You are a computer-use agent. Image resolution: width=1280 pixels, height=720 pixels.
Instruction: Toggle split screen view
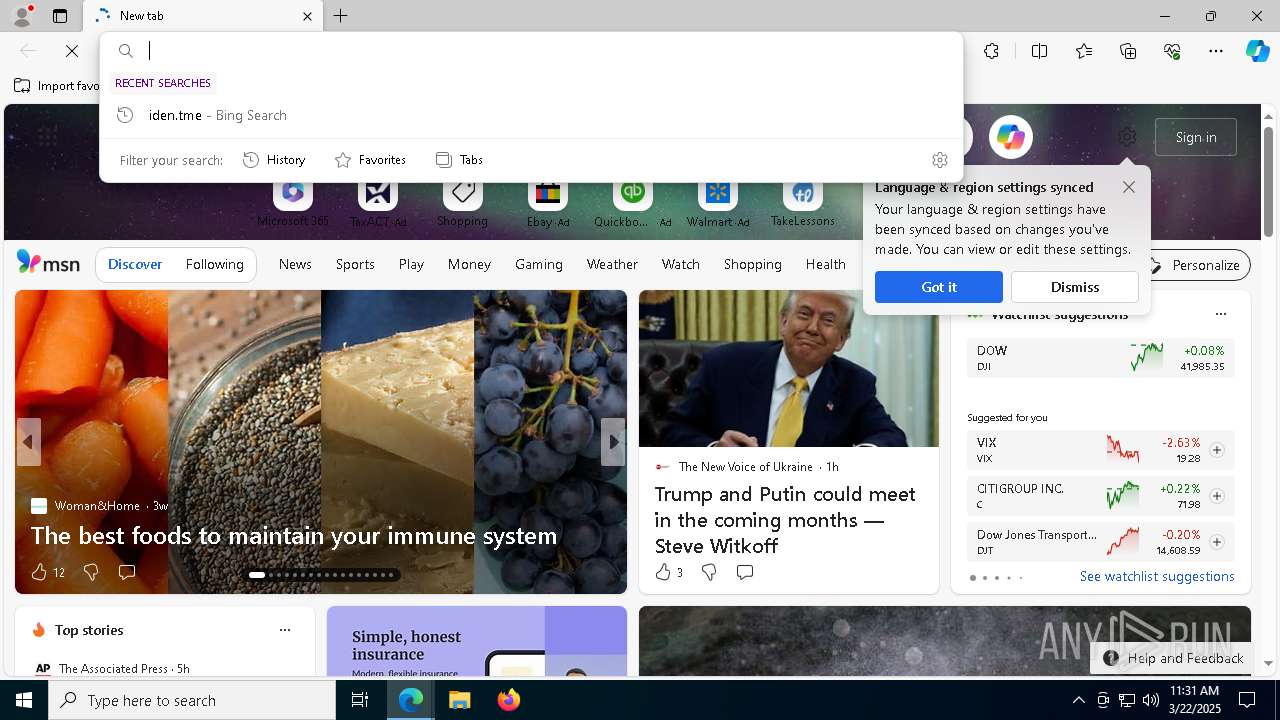point(1039,51)
